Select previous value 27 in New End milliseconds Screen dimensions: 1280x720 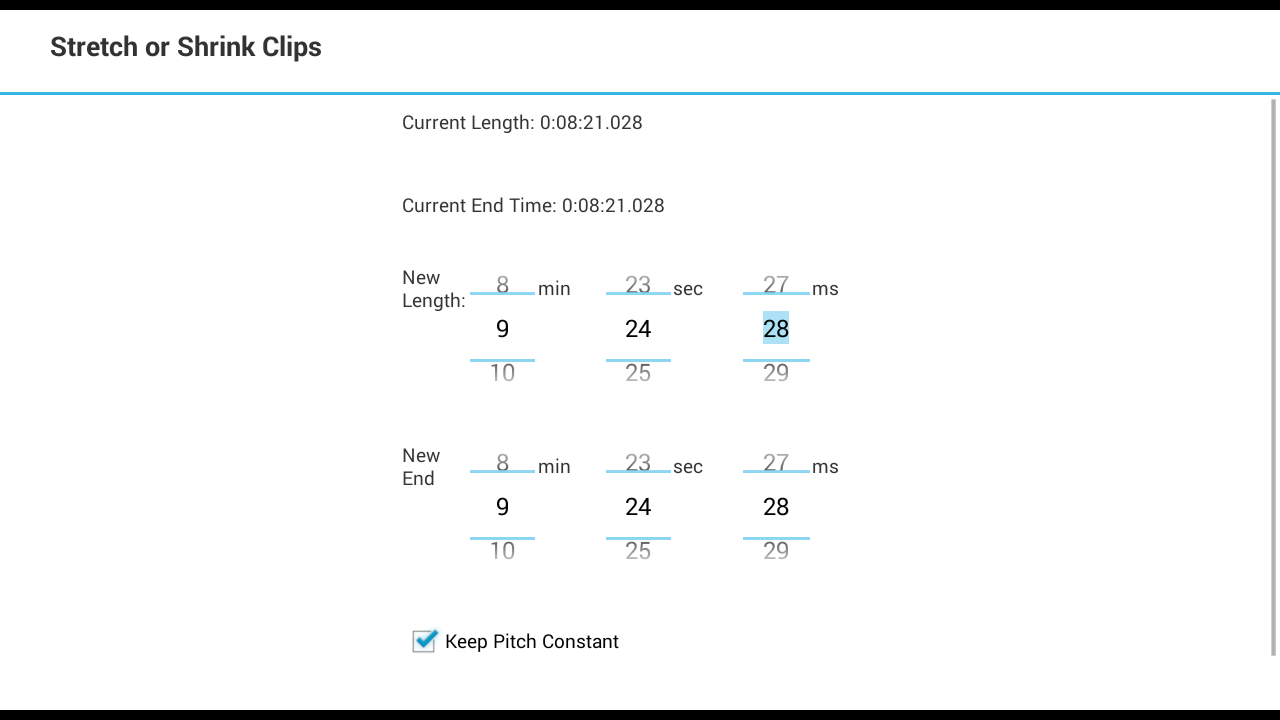coord(776,463)
